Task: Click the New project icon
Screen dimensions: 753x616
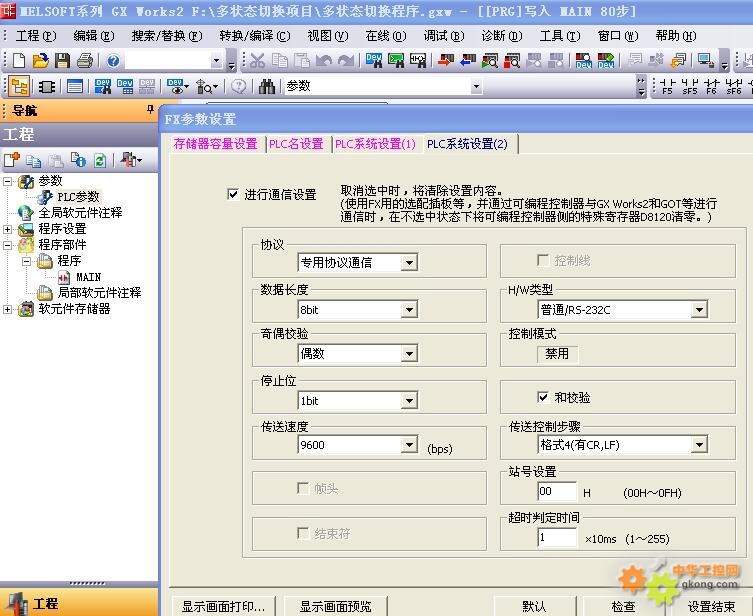Action: coord(19,60)
